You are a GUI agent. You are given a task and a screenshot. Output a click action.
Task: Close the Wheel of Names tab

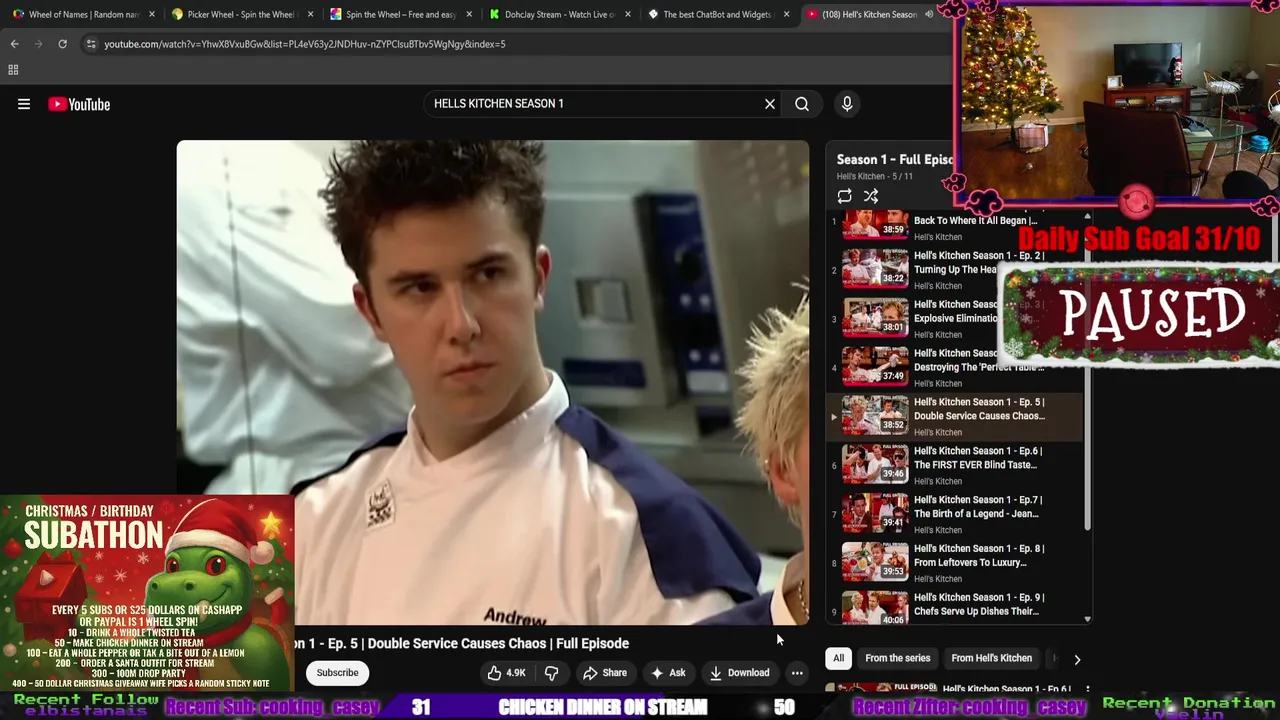tap(152, 15)
